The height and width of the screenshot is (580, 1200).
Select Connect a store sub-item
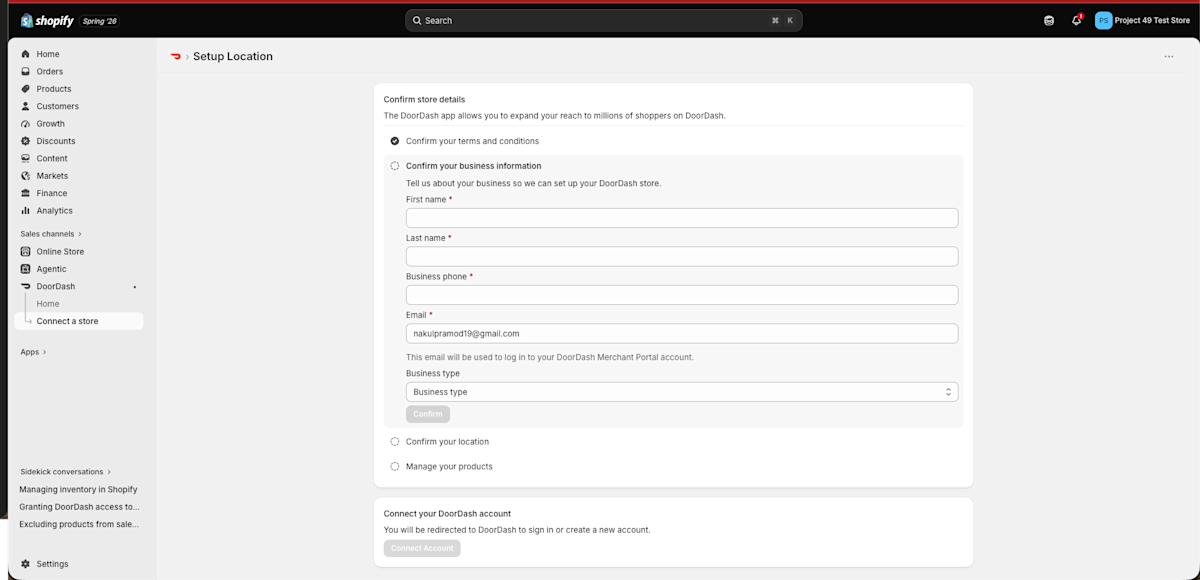coord(79,321)
